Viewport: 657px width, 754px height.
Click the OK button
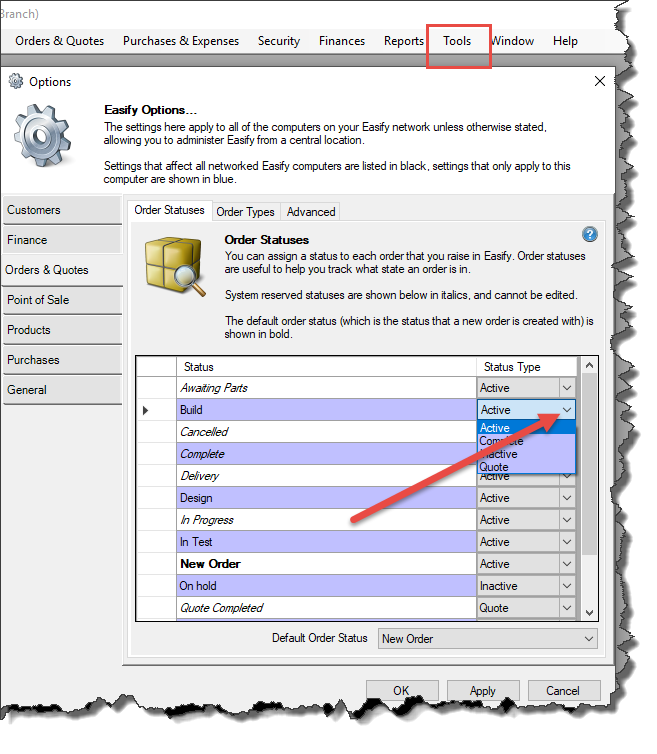tap(401, 690)
